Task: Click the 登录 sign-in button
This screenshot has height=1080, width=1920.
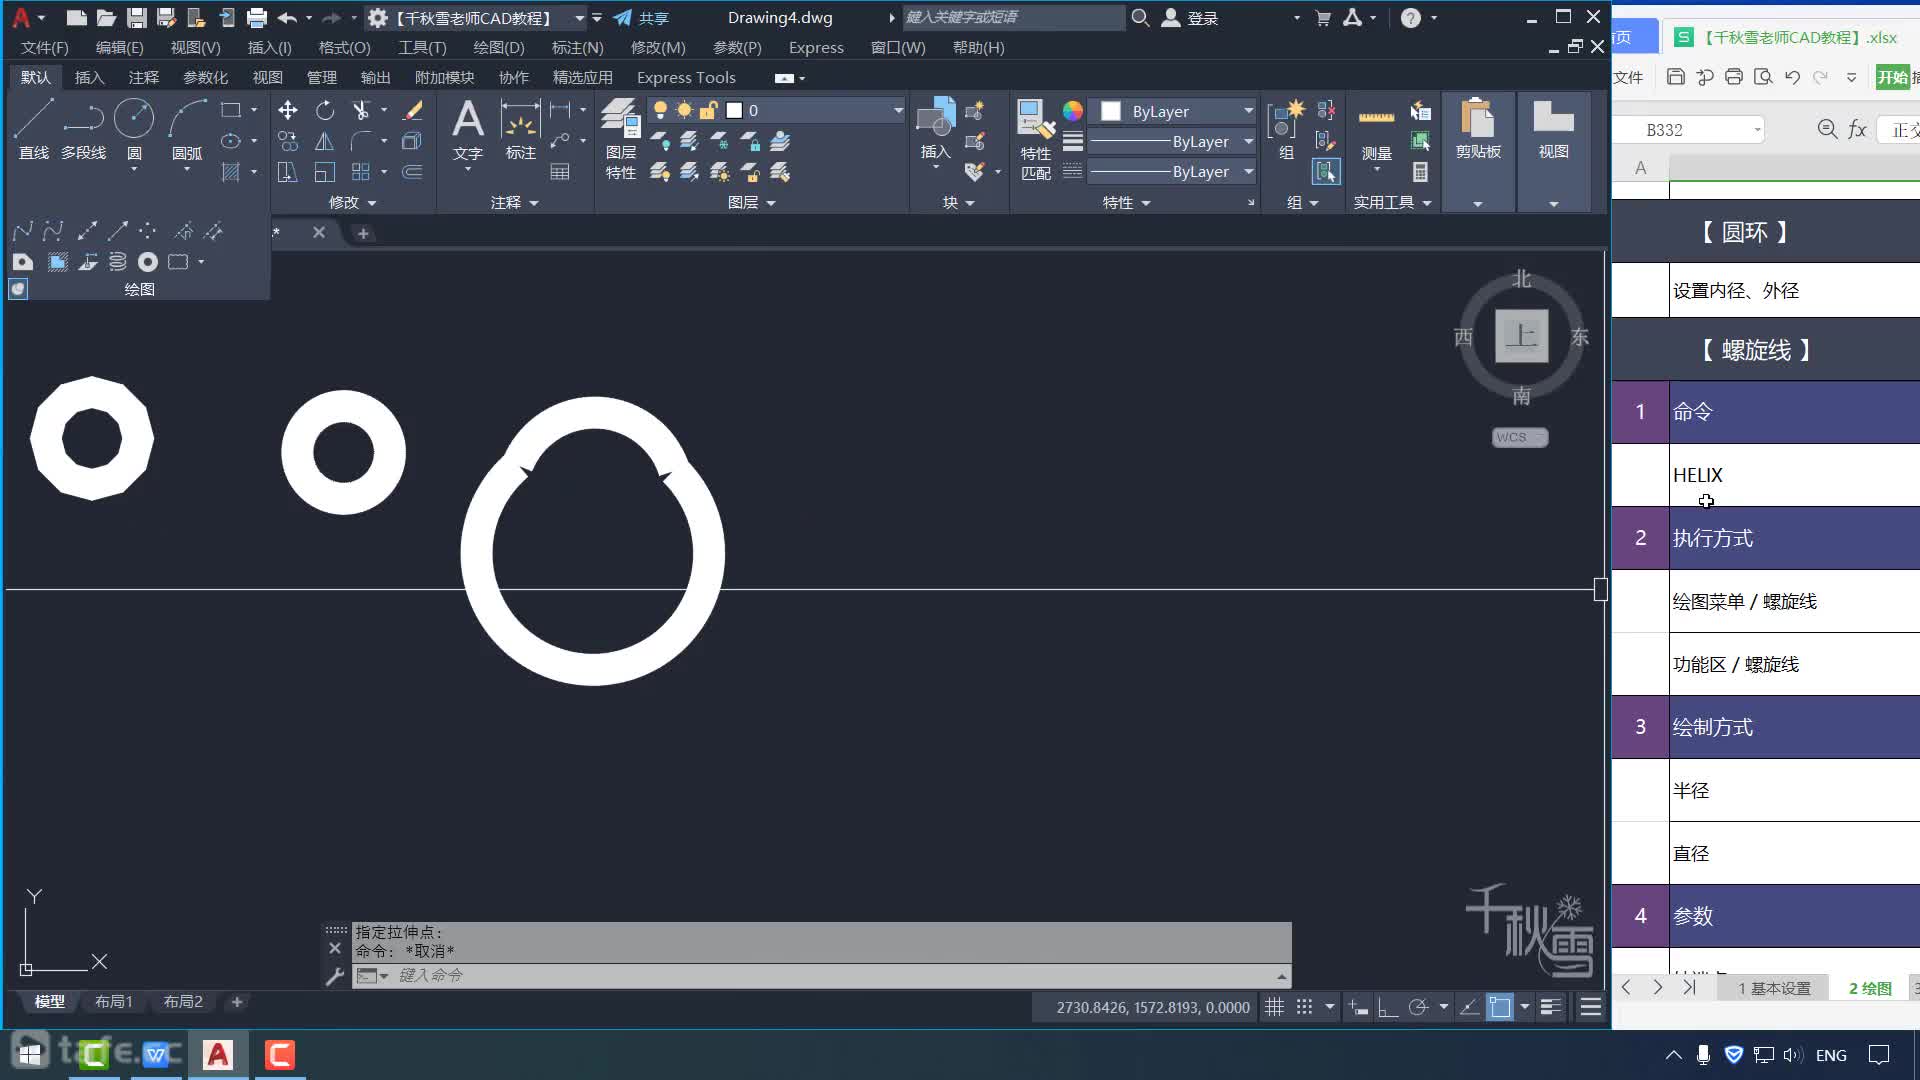Action: [x=1190, y=18]
